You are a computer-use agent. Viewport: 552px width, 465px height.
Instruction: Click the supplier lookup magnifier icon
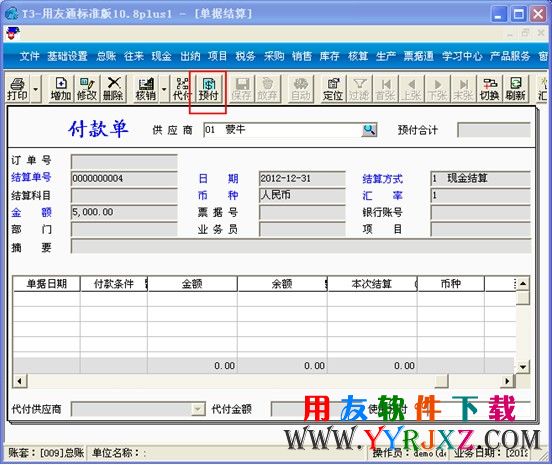pyautogui.click(x=369, y=130)
